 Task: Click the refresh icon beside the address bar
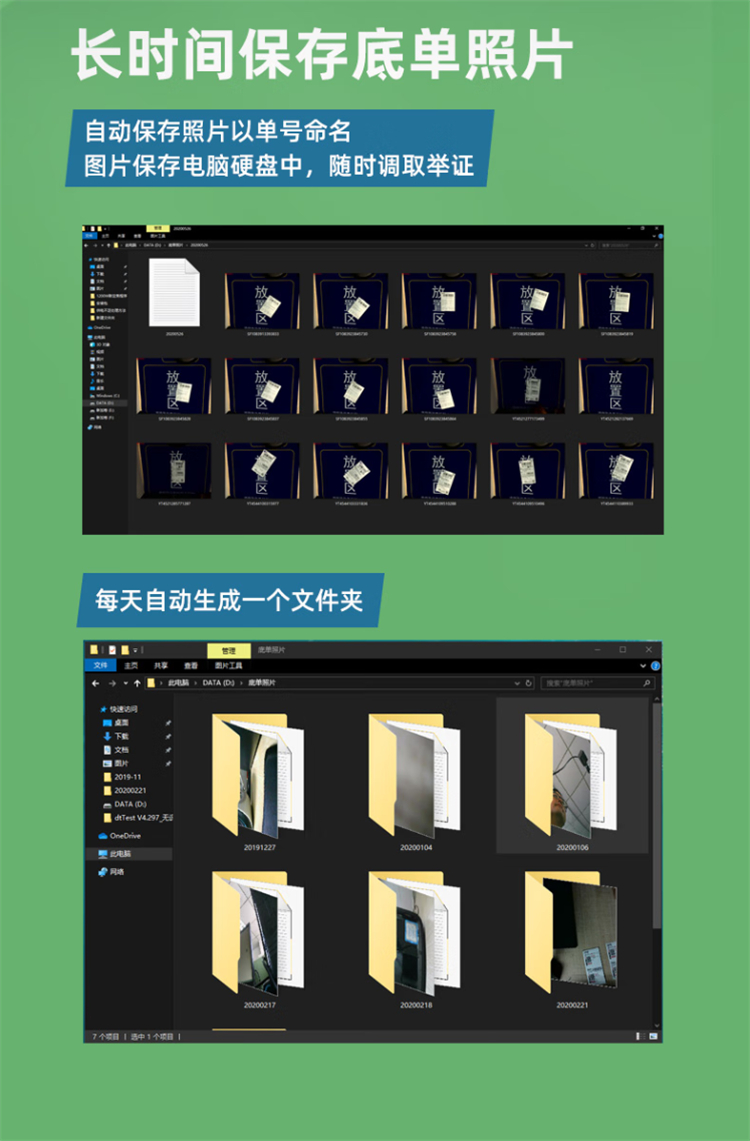tap(529, 683)
